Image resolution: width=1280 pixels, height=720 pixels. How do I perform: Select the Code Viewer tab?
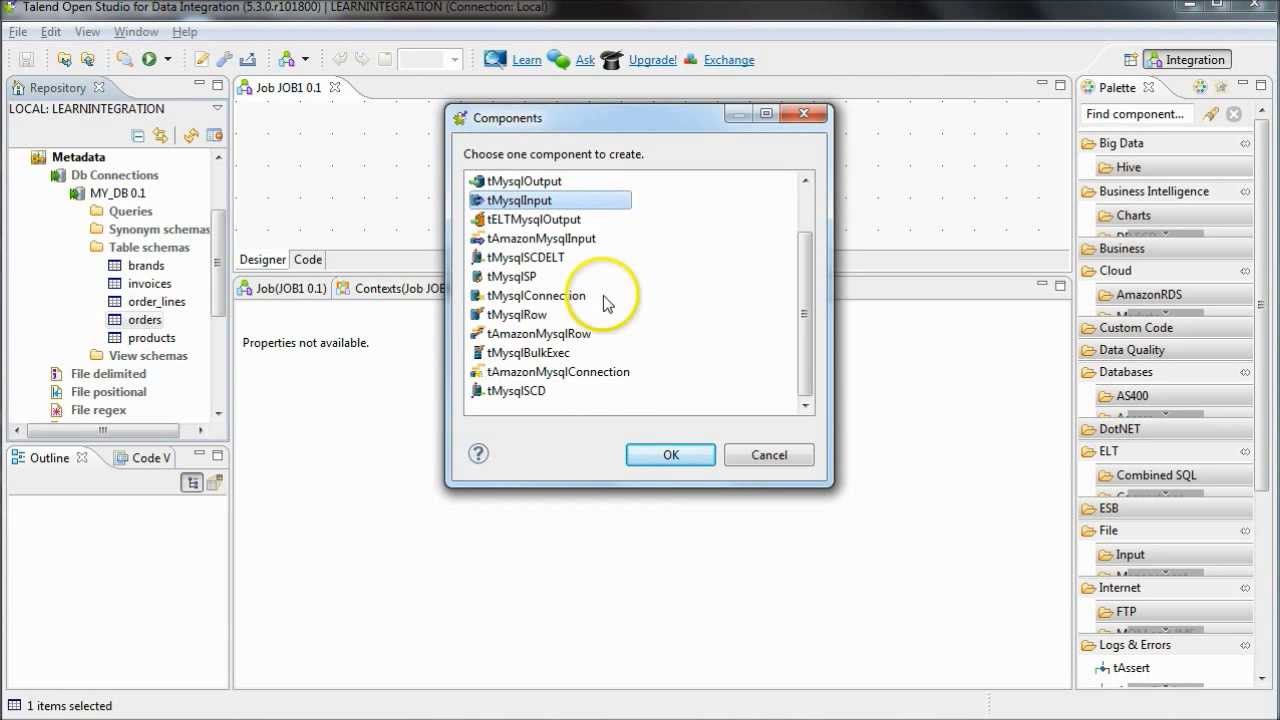pos(143,458)
